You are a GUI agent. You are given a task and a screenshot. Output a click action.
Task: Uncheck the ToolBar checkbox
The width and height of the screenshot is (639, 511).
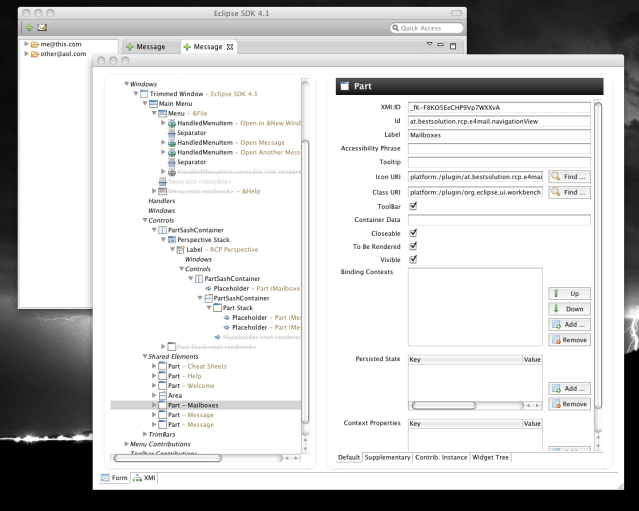point(414,206)
